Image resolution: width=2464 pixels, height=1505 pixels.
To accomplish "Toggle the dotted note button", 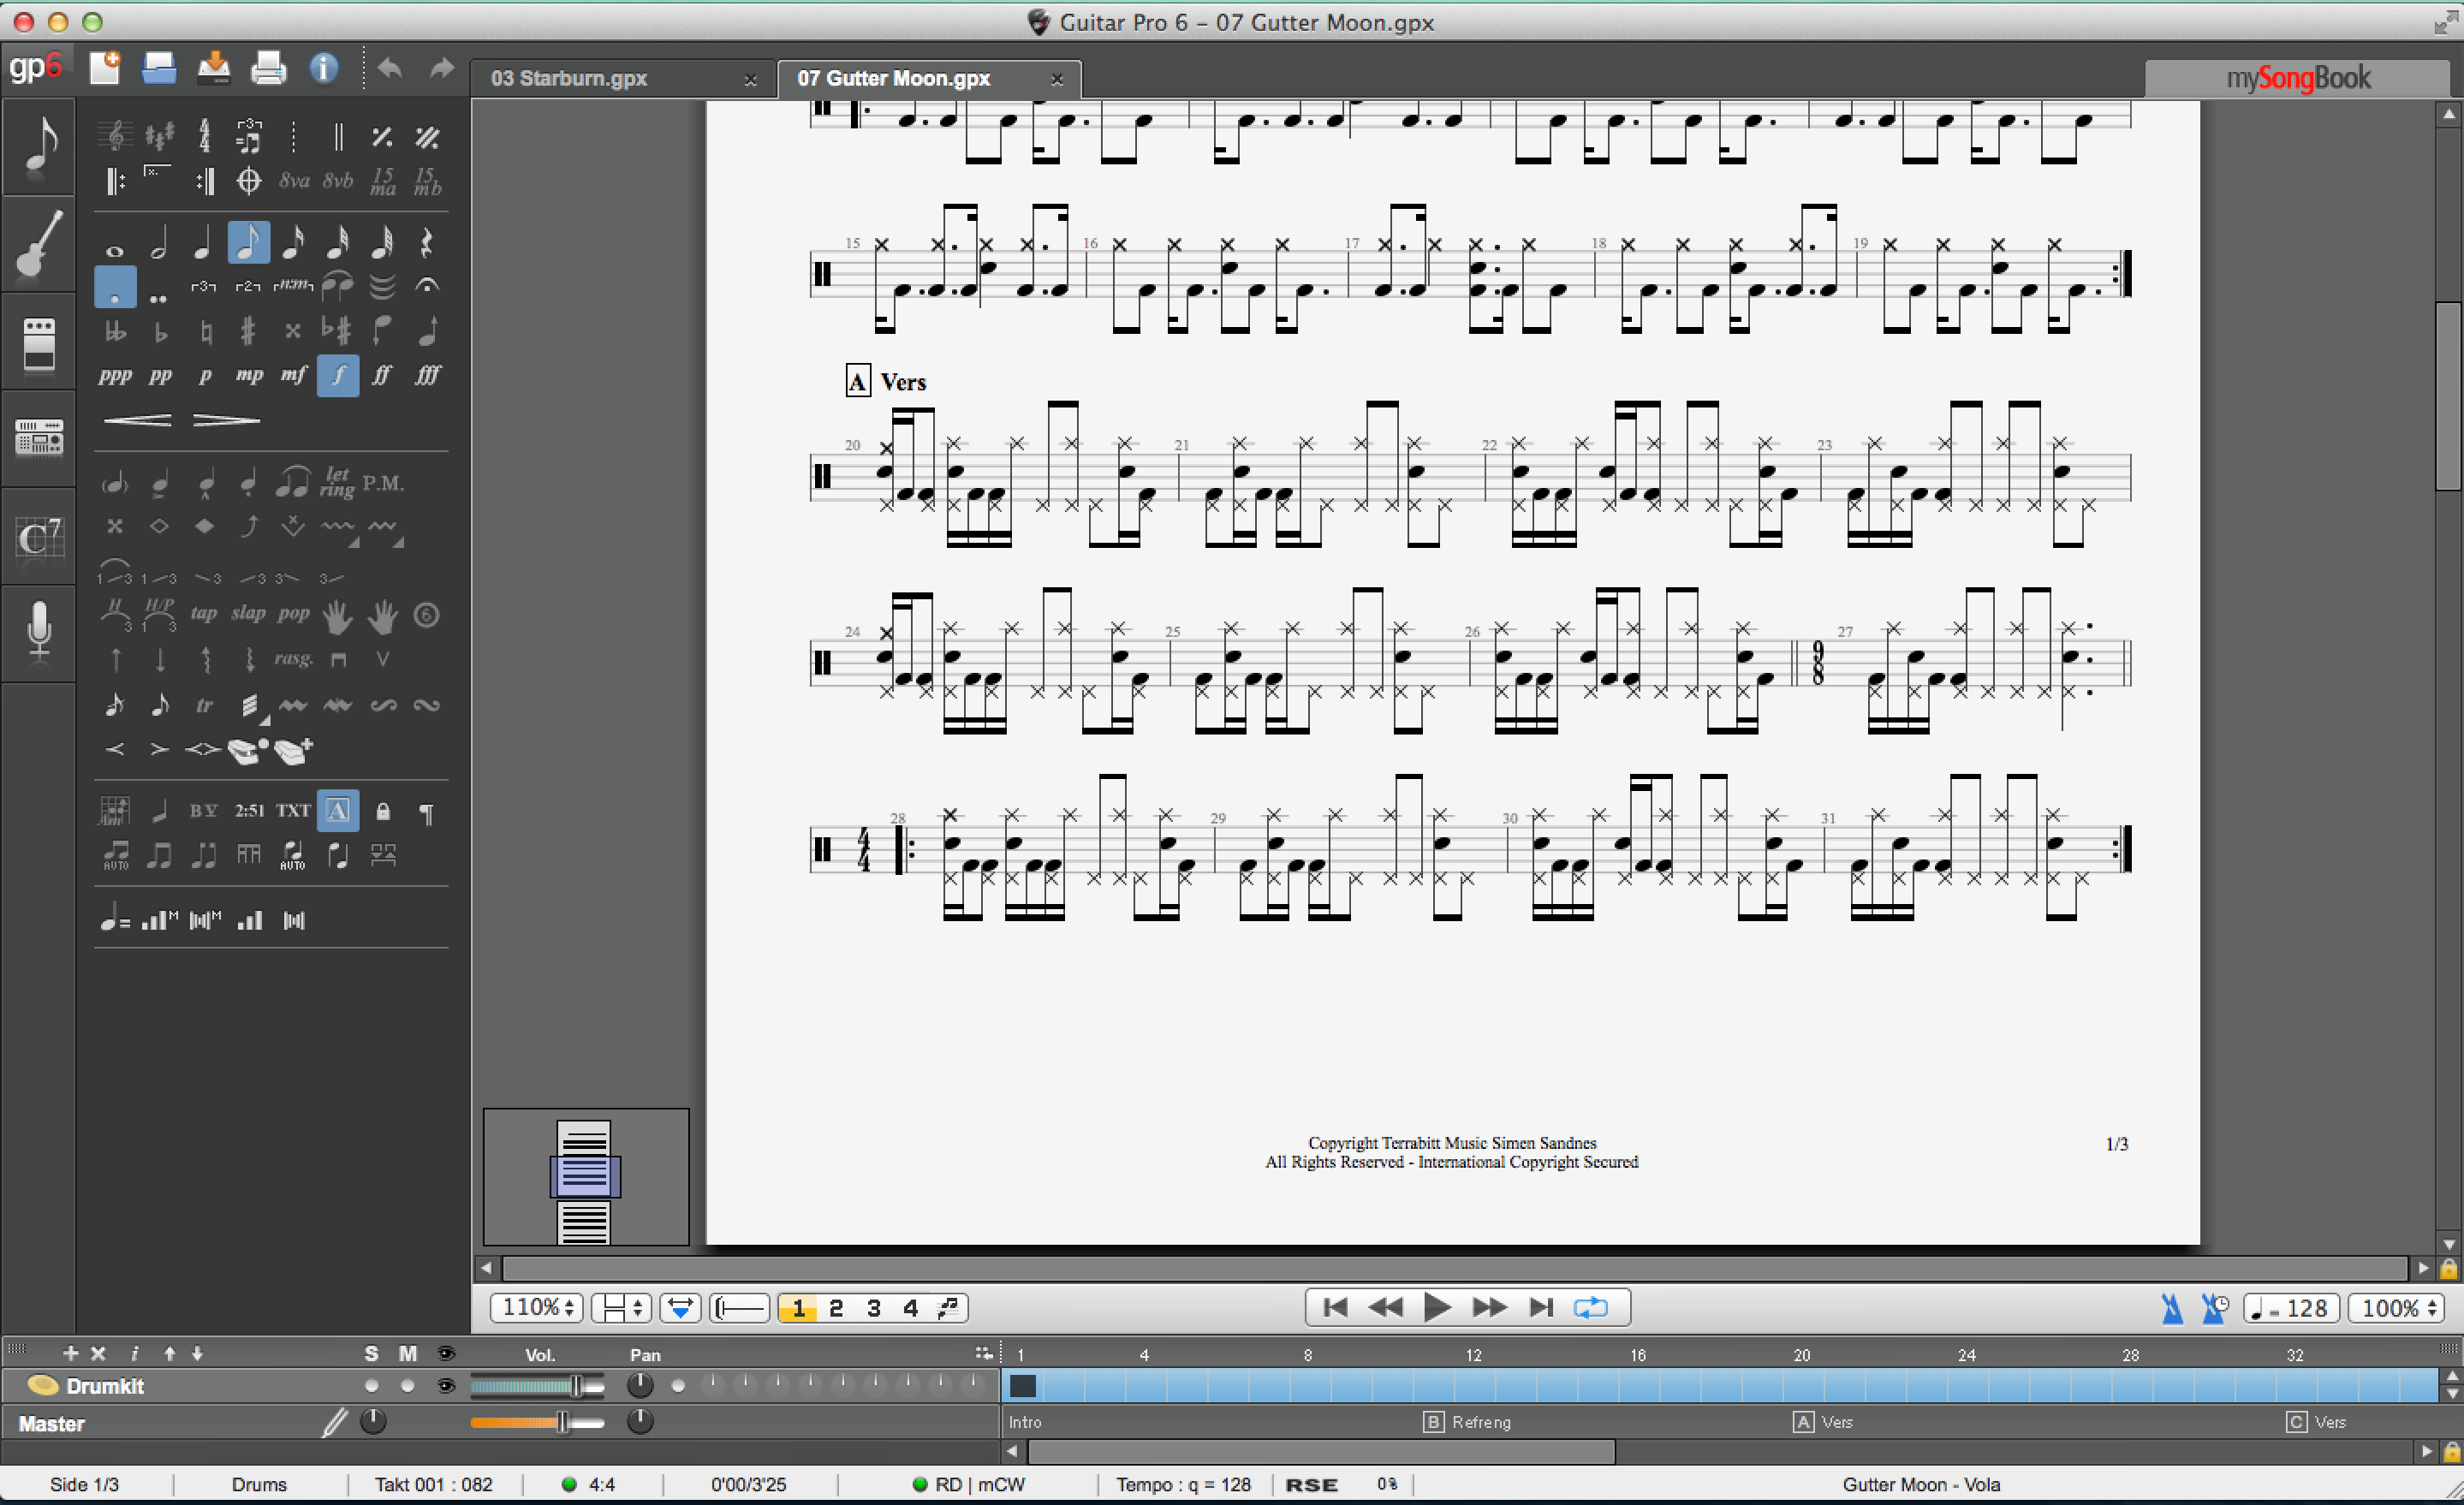I will point(115,287).
